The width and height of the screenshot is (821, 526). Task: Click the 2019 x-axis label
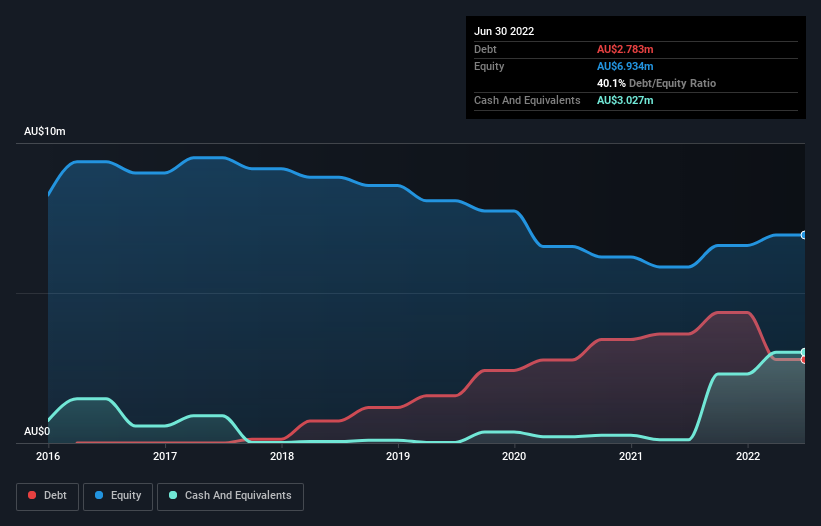[398, 456]
